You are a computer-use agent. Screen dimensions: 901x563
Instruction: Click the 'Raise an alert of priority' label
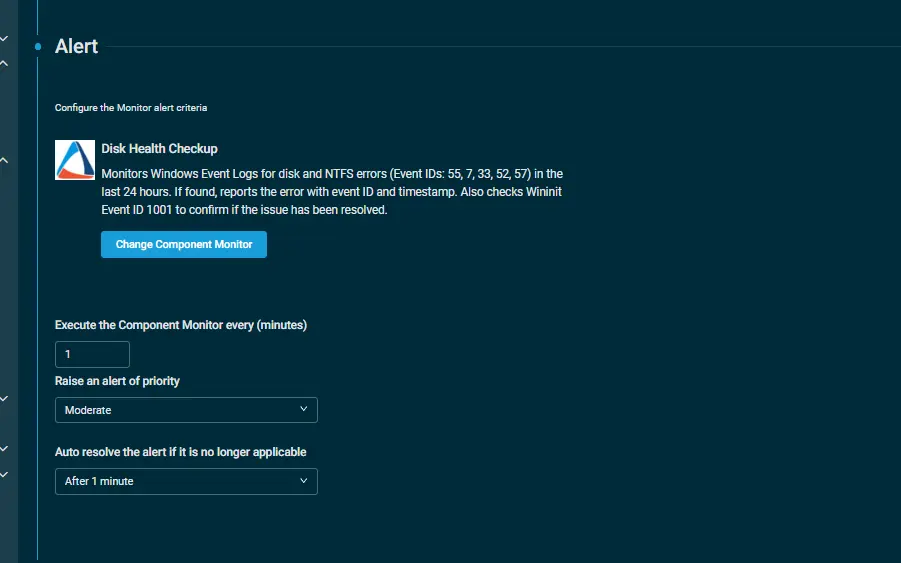[117, 381]
